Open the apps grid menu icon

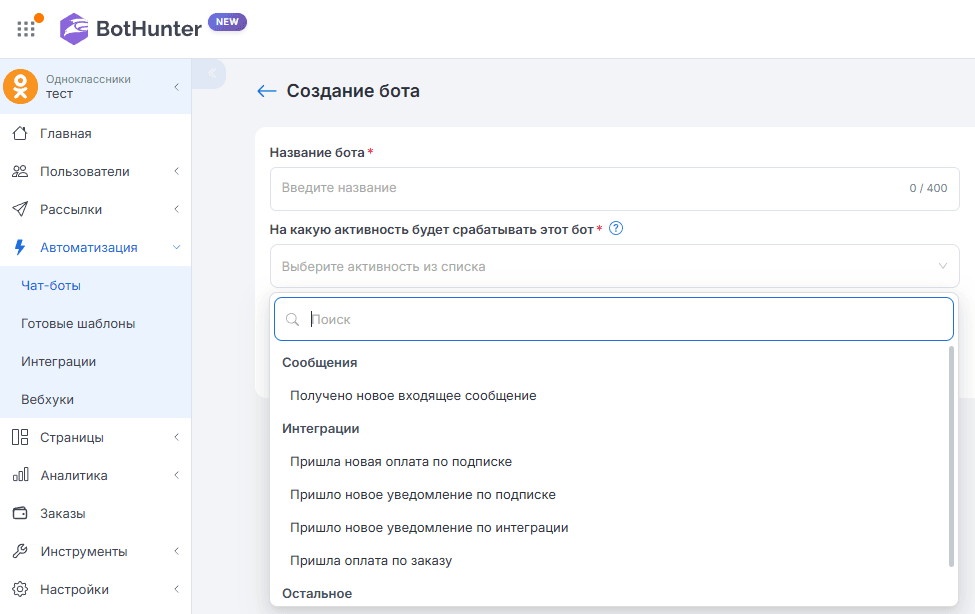pyautogui.click(x=25, y=29)
